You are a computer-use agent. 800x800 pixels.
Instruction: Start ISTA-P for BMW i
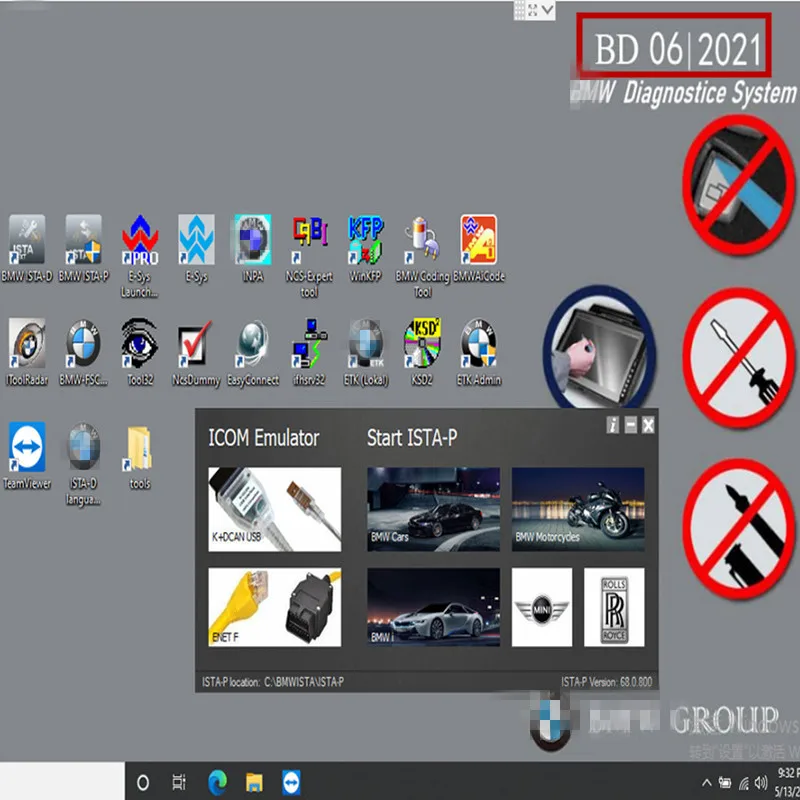tap(433, 607)
